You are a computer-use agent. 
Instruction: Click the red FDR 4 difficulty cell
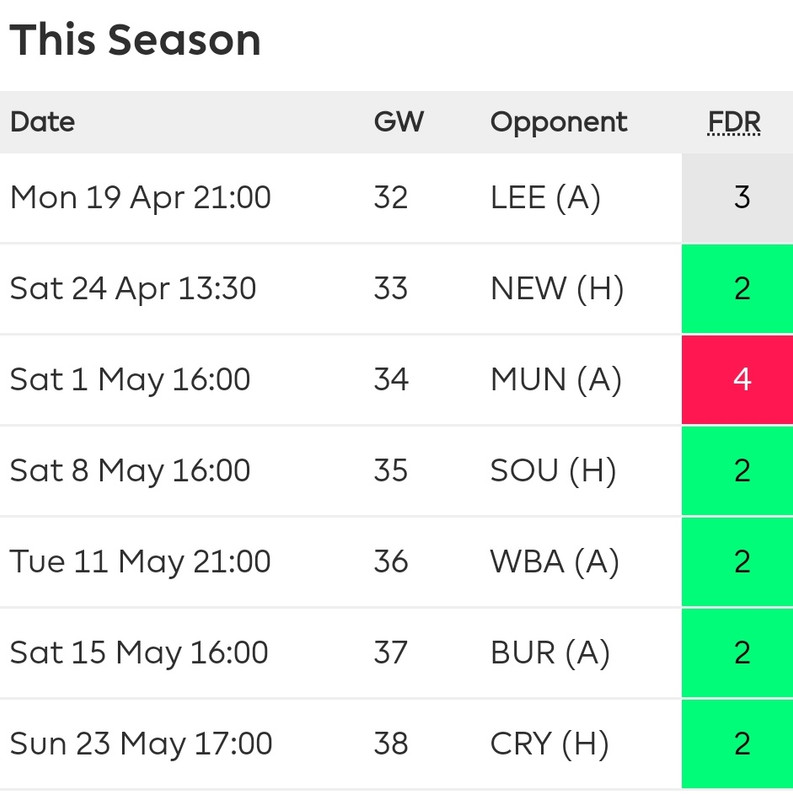[x=737, y=380]
